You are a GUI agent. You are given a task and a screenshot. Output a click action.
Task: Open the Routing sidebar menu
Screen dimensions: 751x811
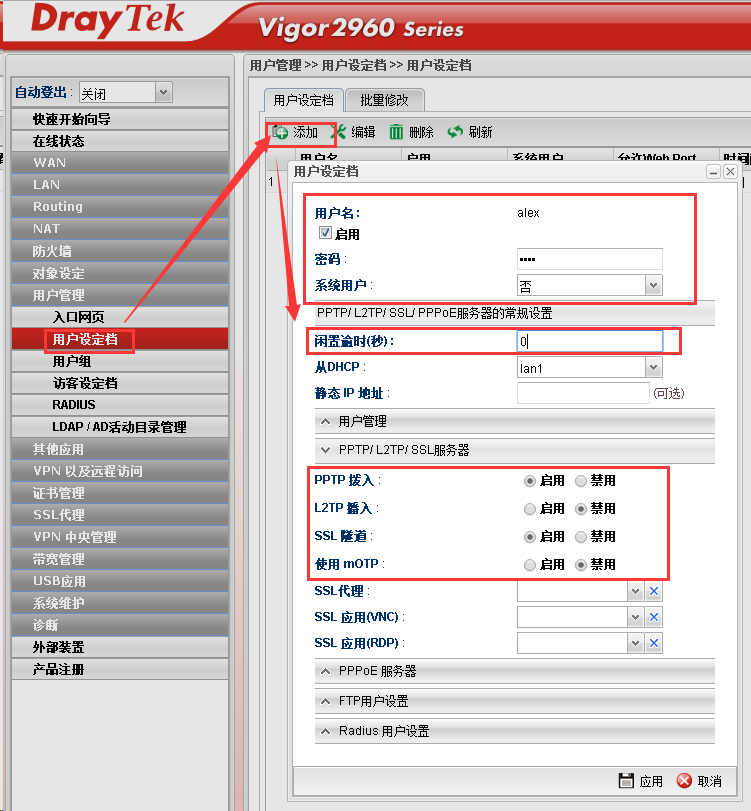[120, 207]
